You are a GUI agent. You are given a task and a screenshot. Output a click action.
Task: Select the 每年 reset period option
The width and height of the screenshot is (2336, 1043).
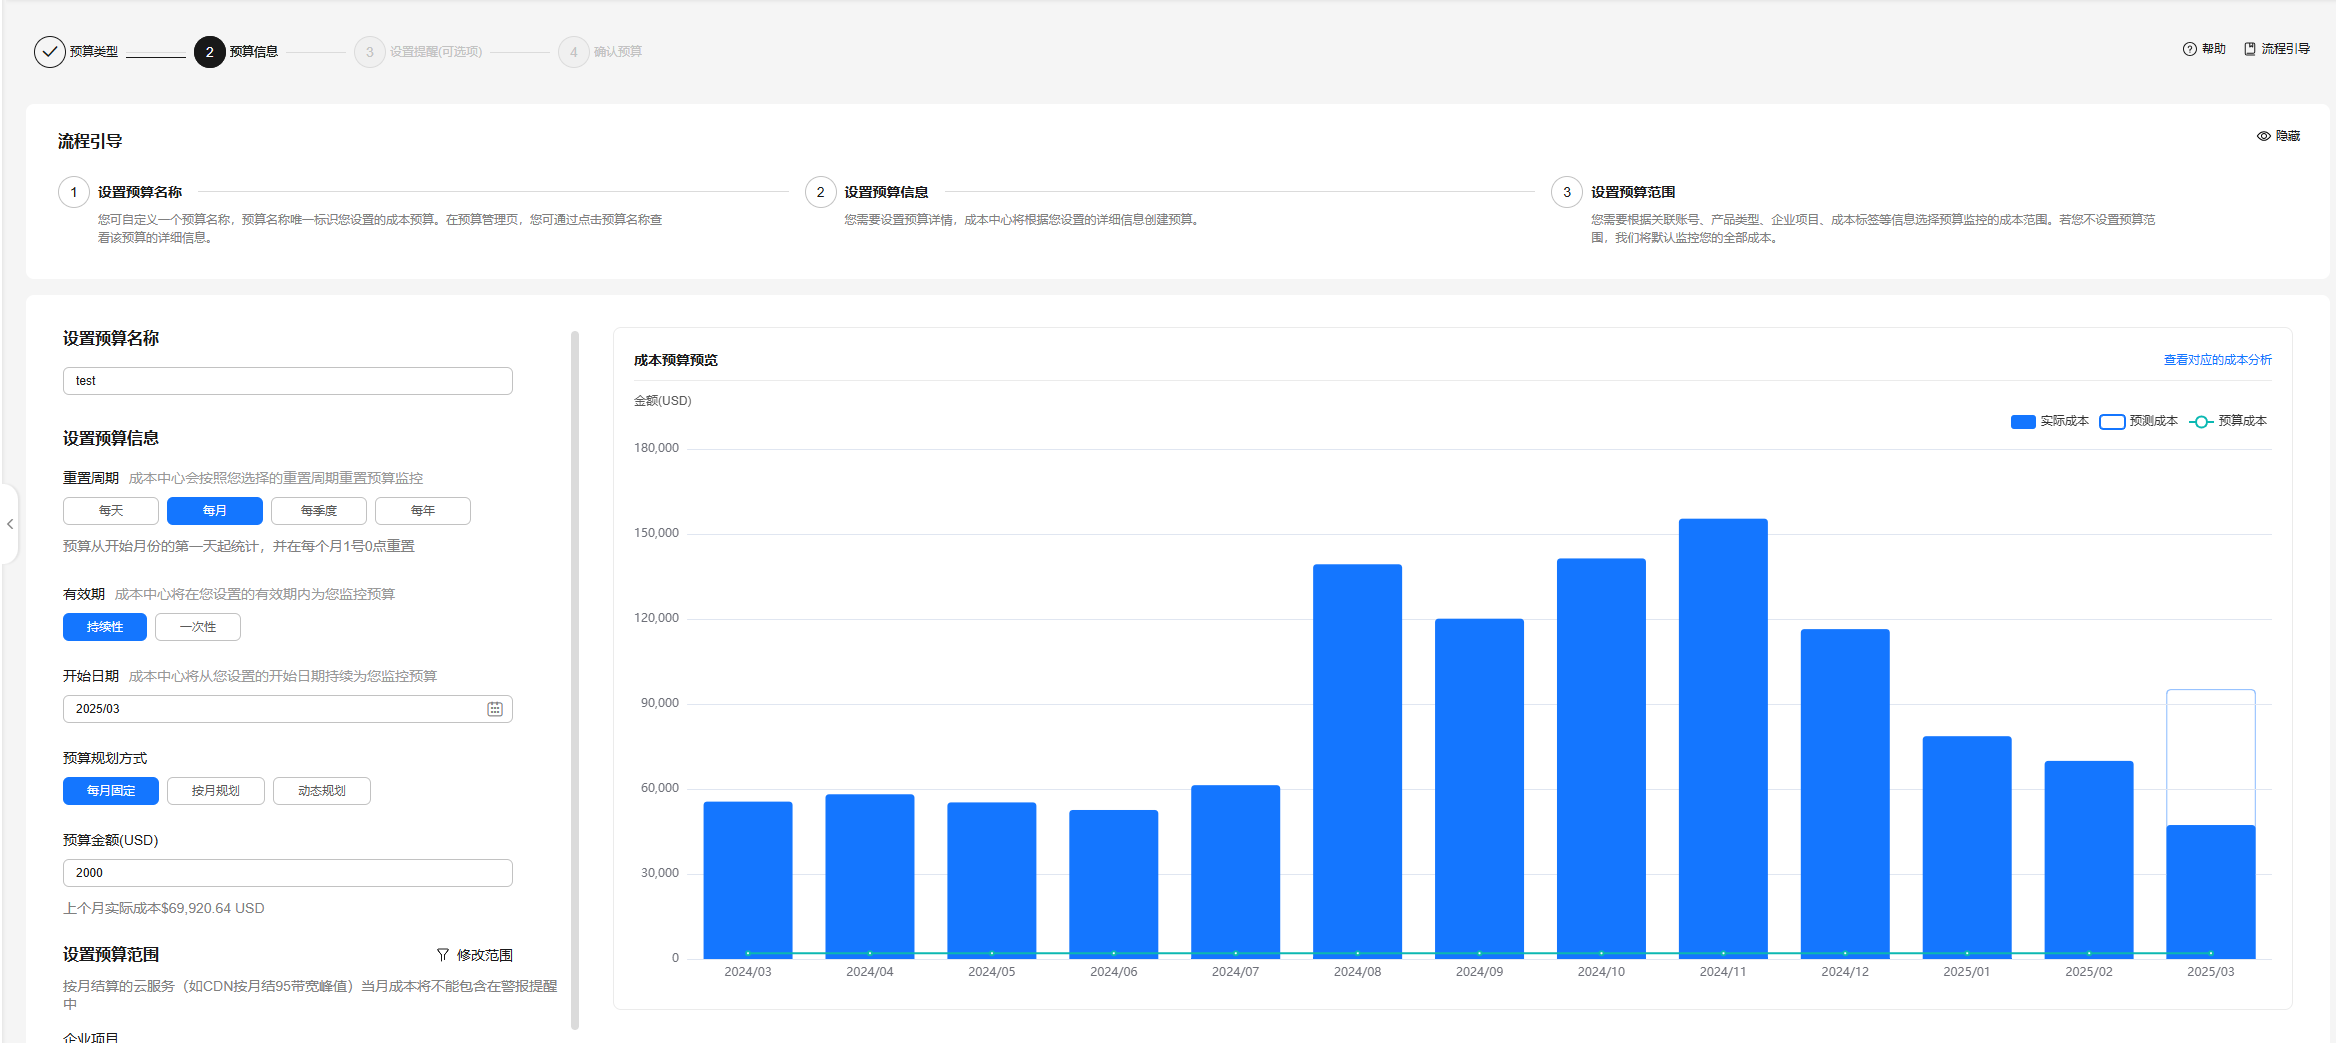tap(423, 511)
